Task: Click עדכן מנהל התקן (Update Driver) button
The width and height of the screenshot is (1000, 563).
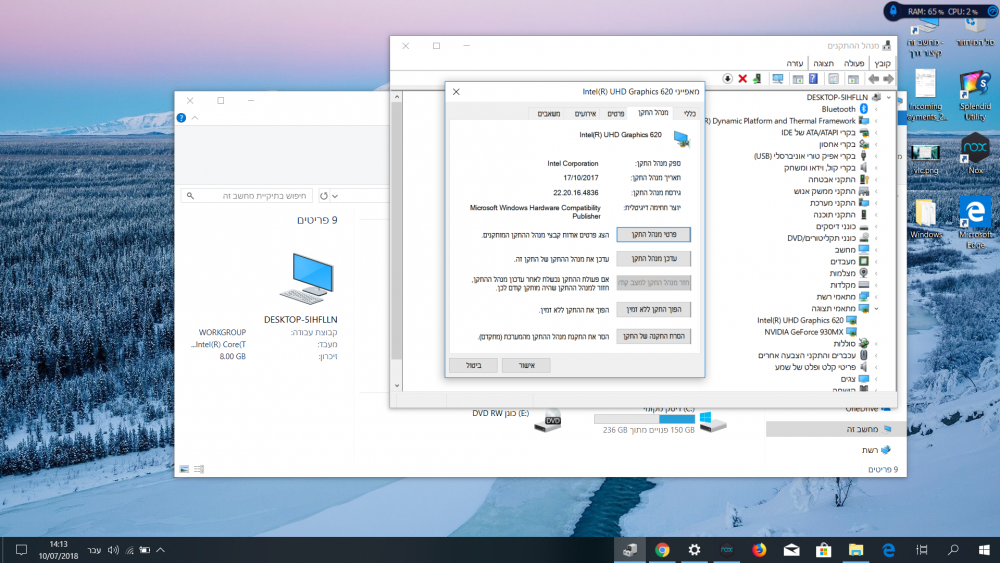Action: click(x=653, y=258)
